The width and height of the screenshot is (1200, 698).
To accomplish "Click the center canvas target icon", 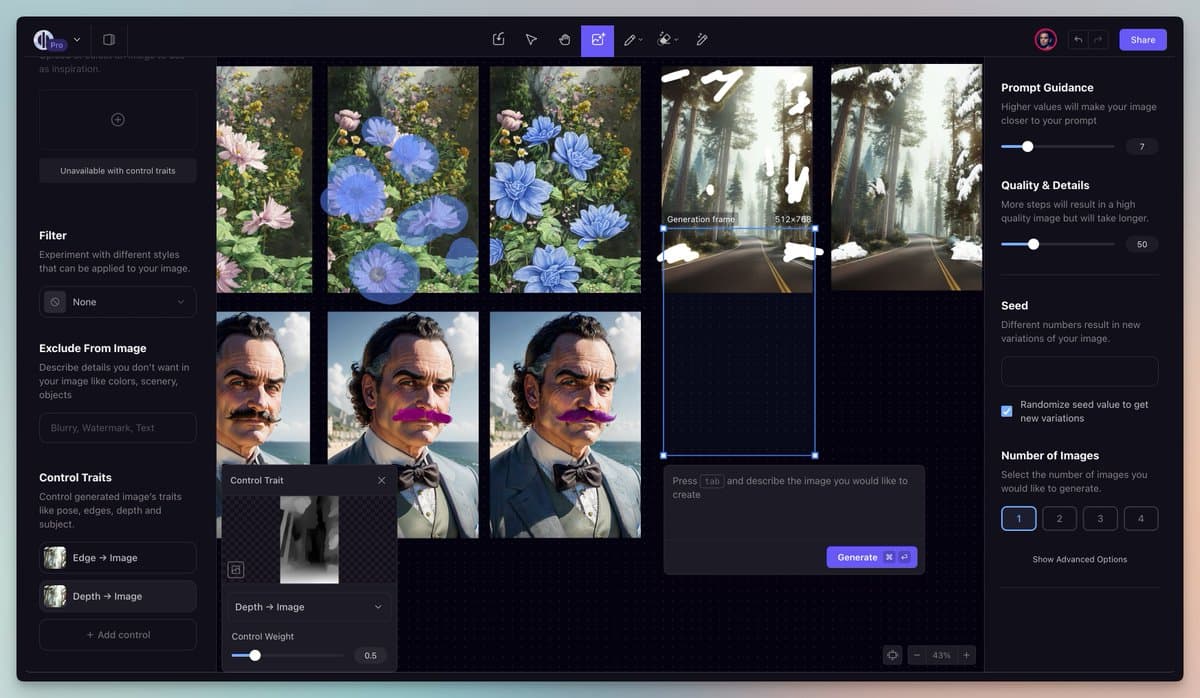I will point(892,655).
